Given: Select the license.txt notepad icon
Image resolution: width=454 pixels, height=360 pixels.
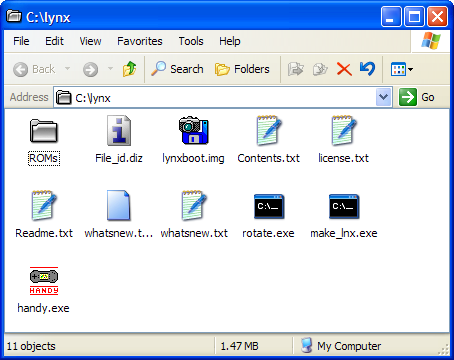Looking at the screenshot, I should (344, 131).
